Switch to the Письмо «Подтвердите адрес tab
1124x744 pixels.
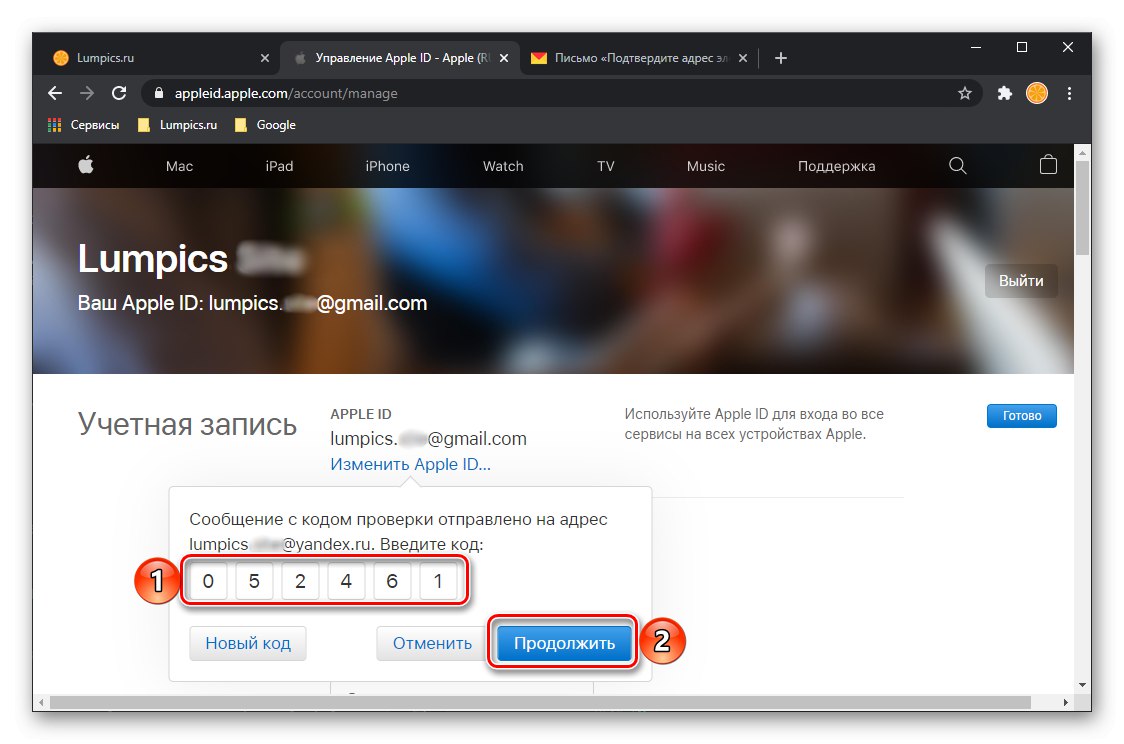pyautogui.click(x=639, y=58)
